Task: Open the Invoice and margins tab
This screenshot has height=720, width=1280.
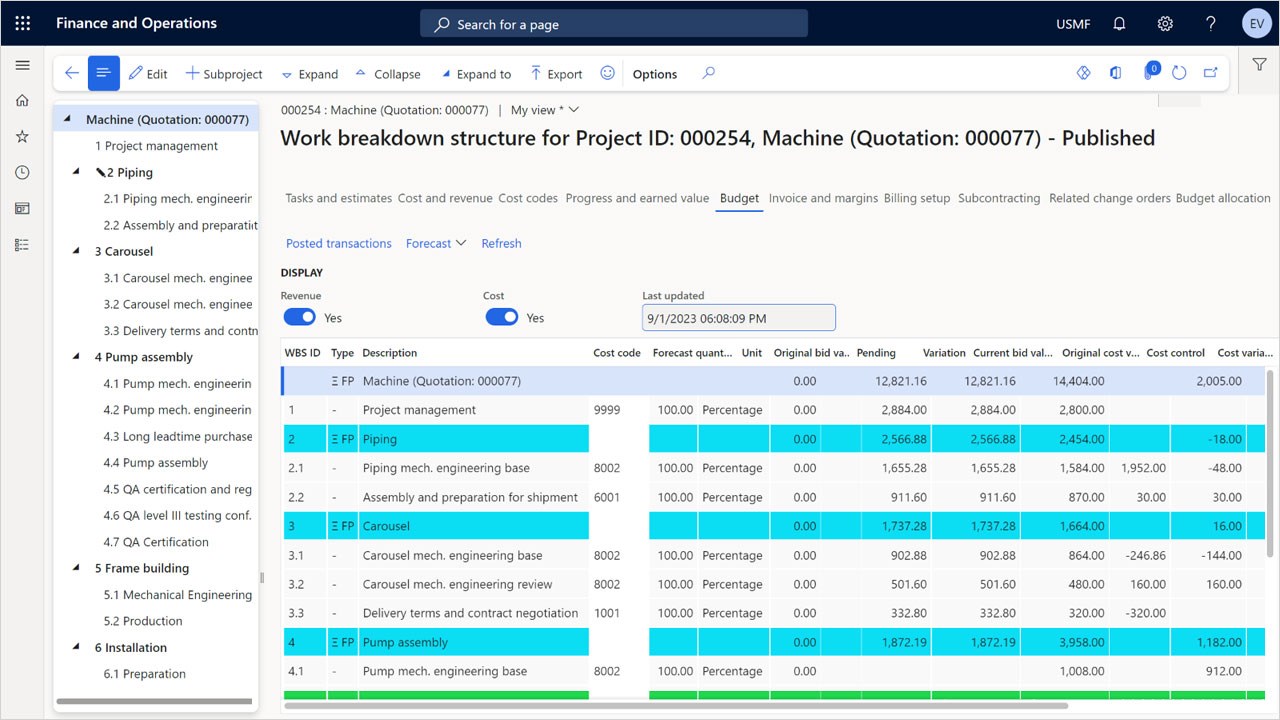Action: (x=823, y=198)
